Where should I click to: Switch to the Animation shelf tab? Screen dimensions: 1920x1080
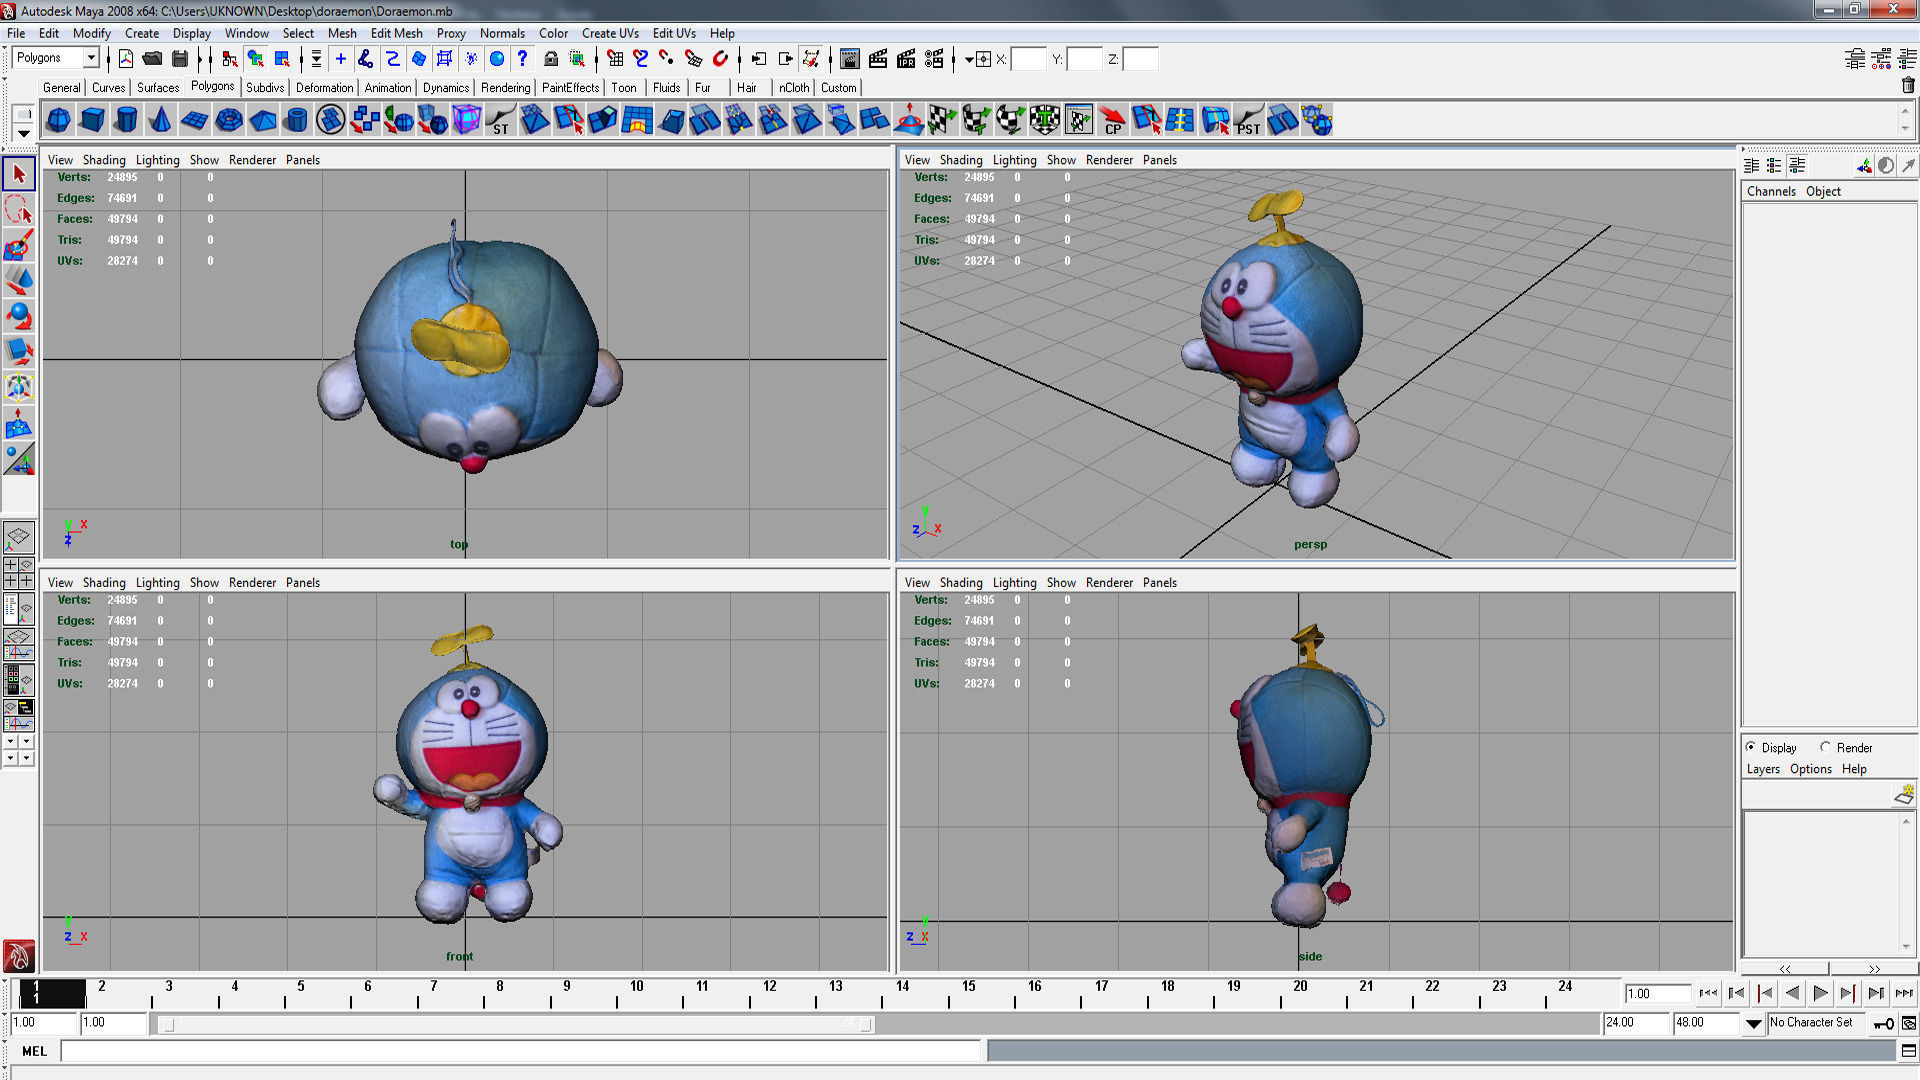coord(388,88)
